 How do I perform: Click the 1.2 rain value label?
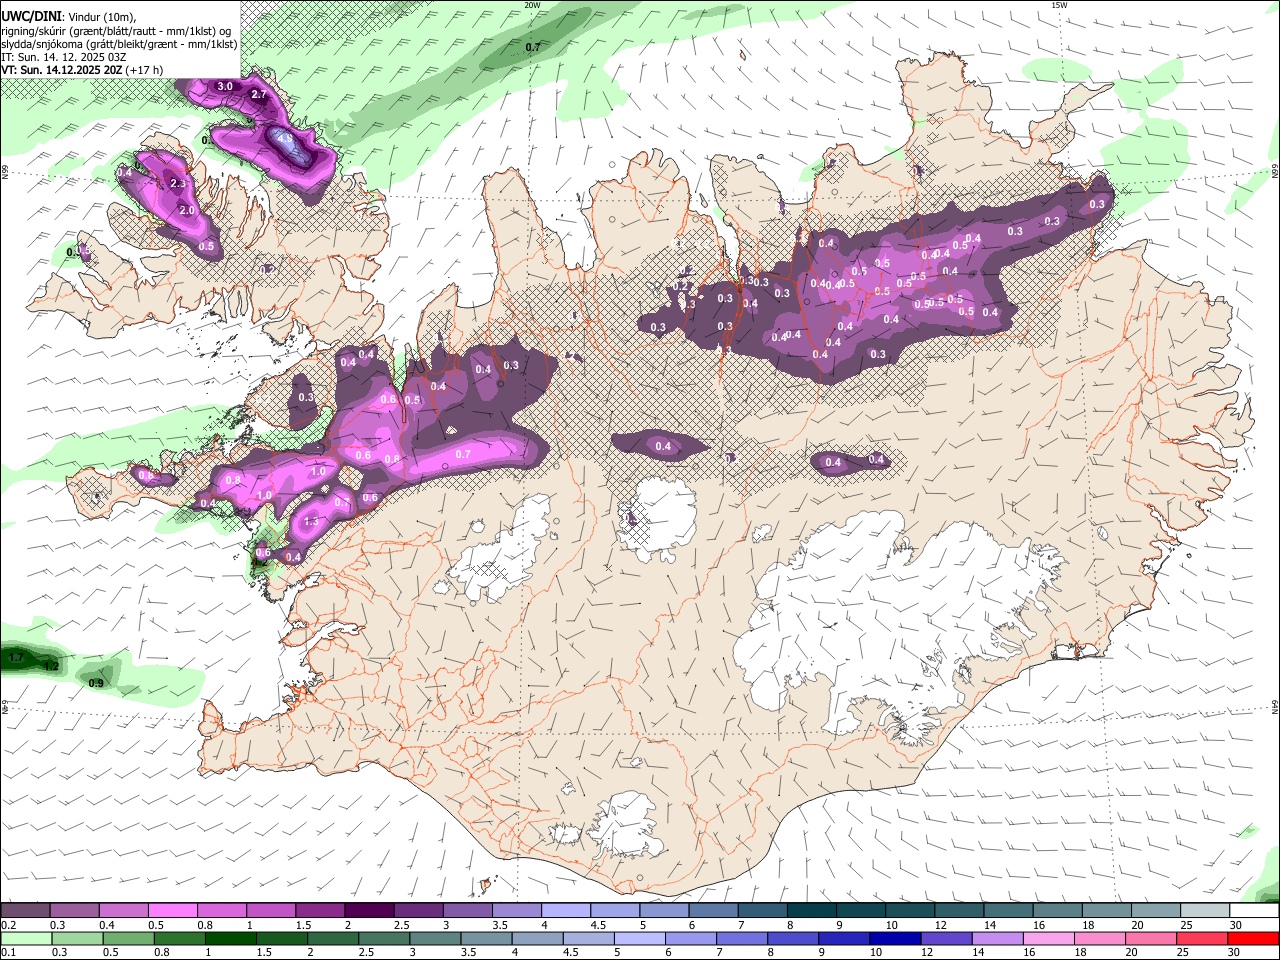click(x=52, y=665)
